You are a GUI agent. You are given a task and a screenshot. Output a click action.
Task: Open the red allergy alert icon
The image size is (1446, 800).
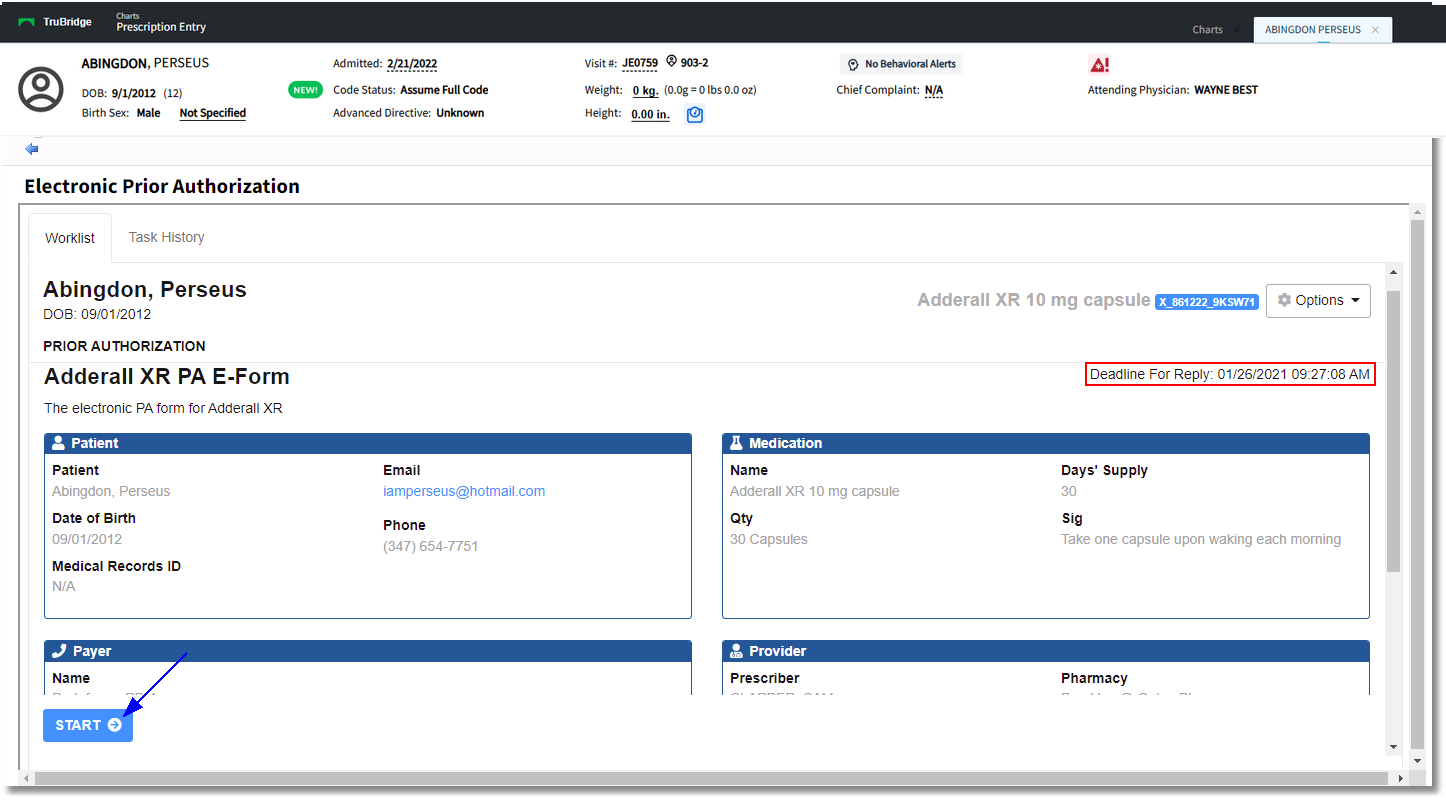pos(1099,65)
